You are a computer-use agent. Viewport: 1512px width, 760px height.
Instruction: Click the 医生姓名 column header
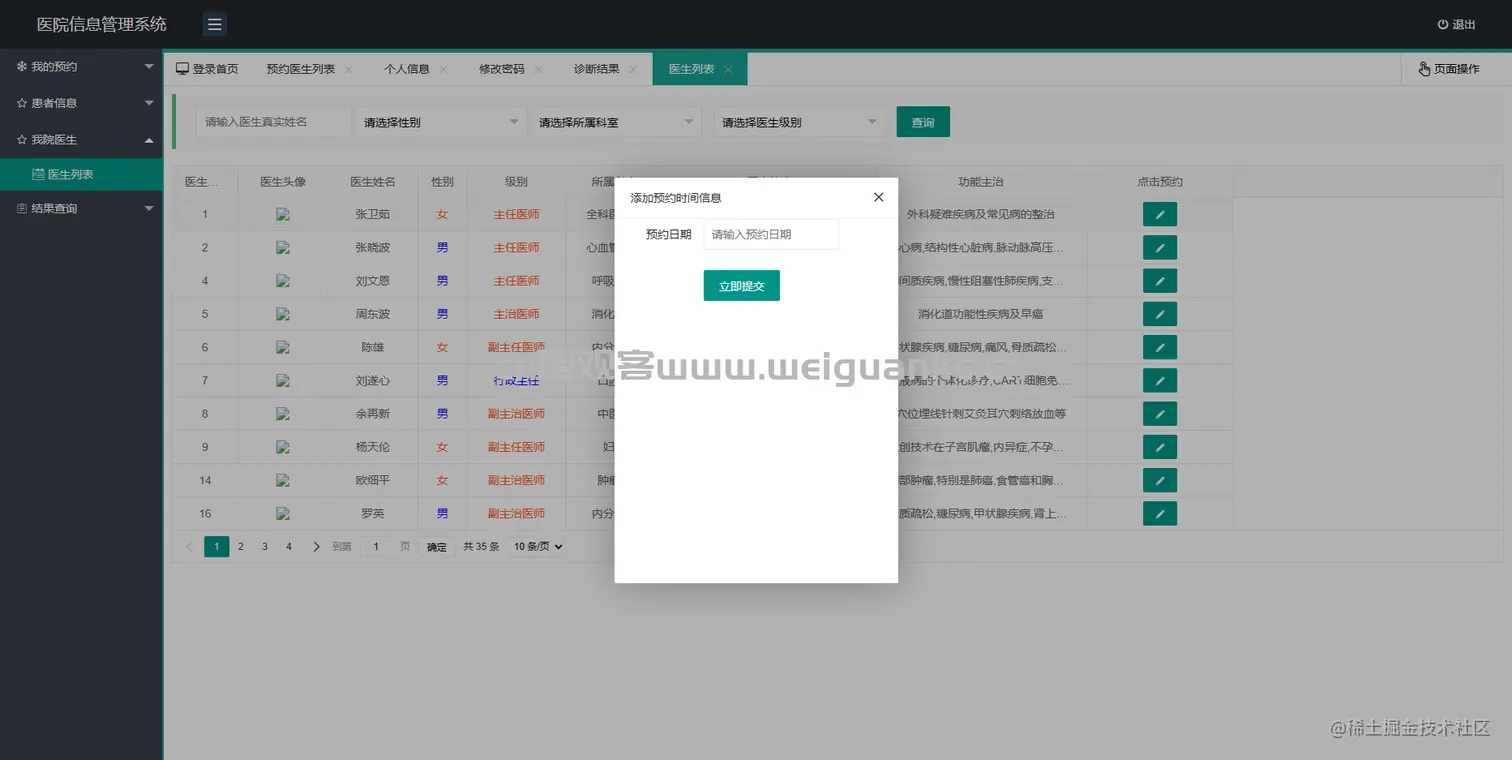point(373,182)
